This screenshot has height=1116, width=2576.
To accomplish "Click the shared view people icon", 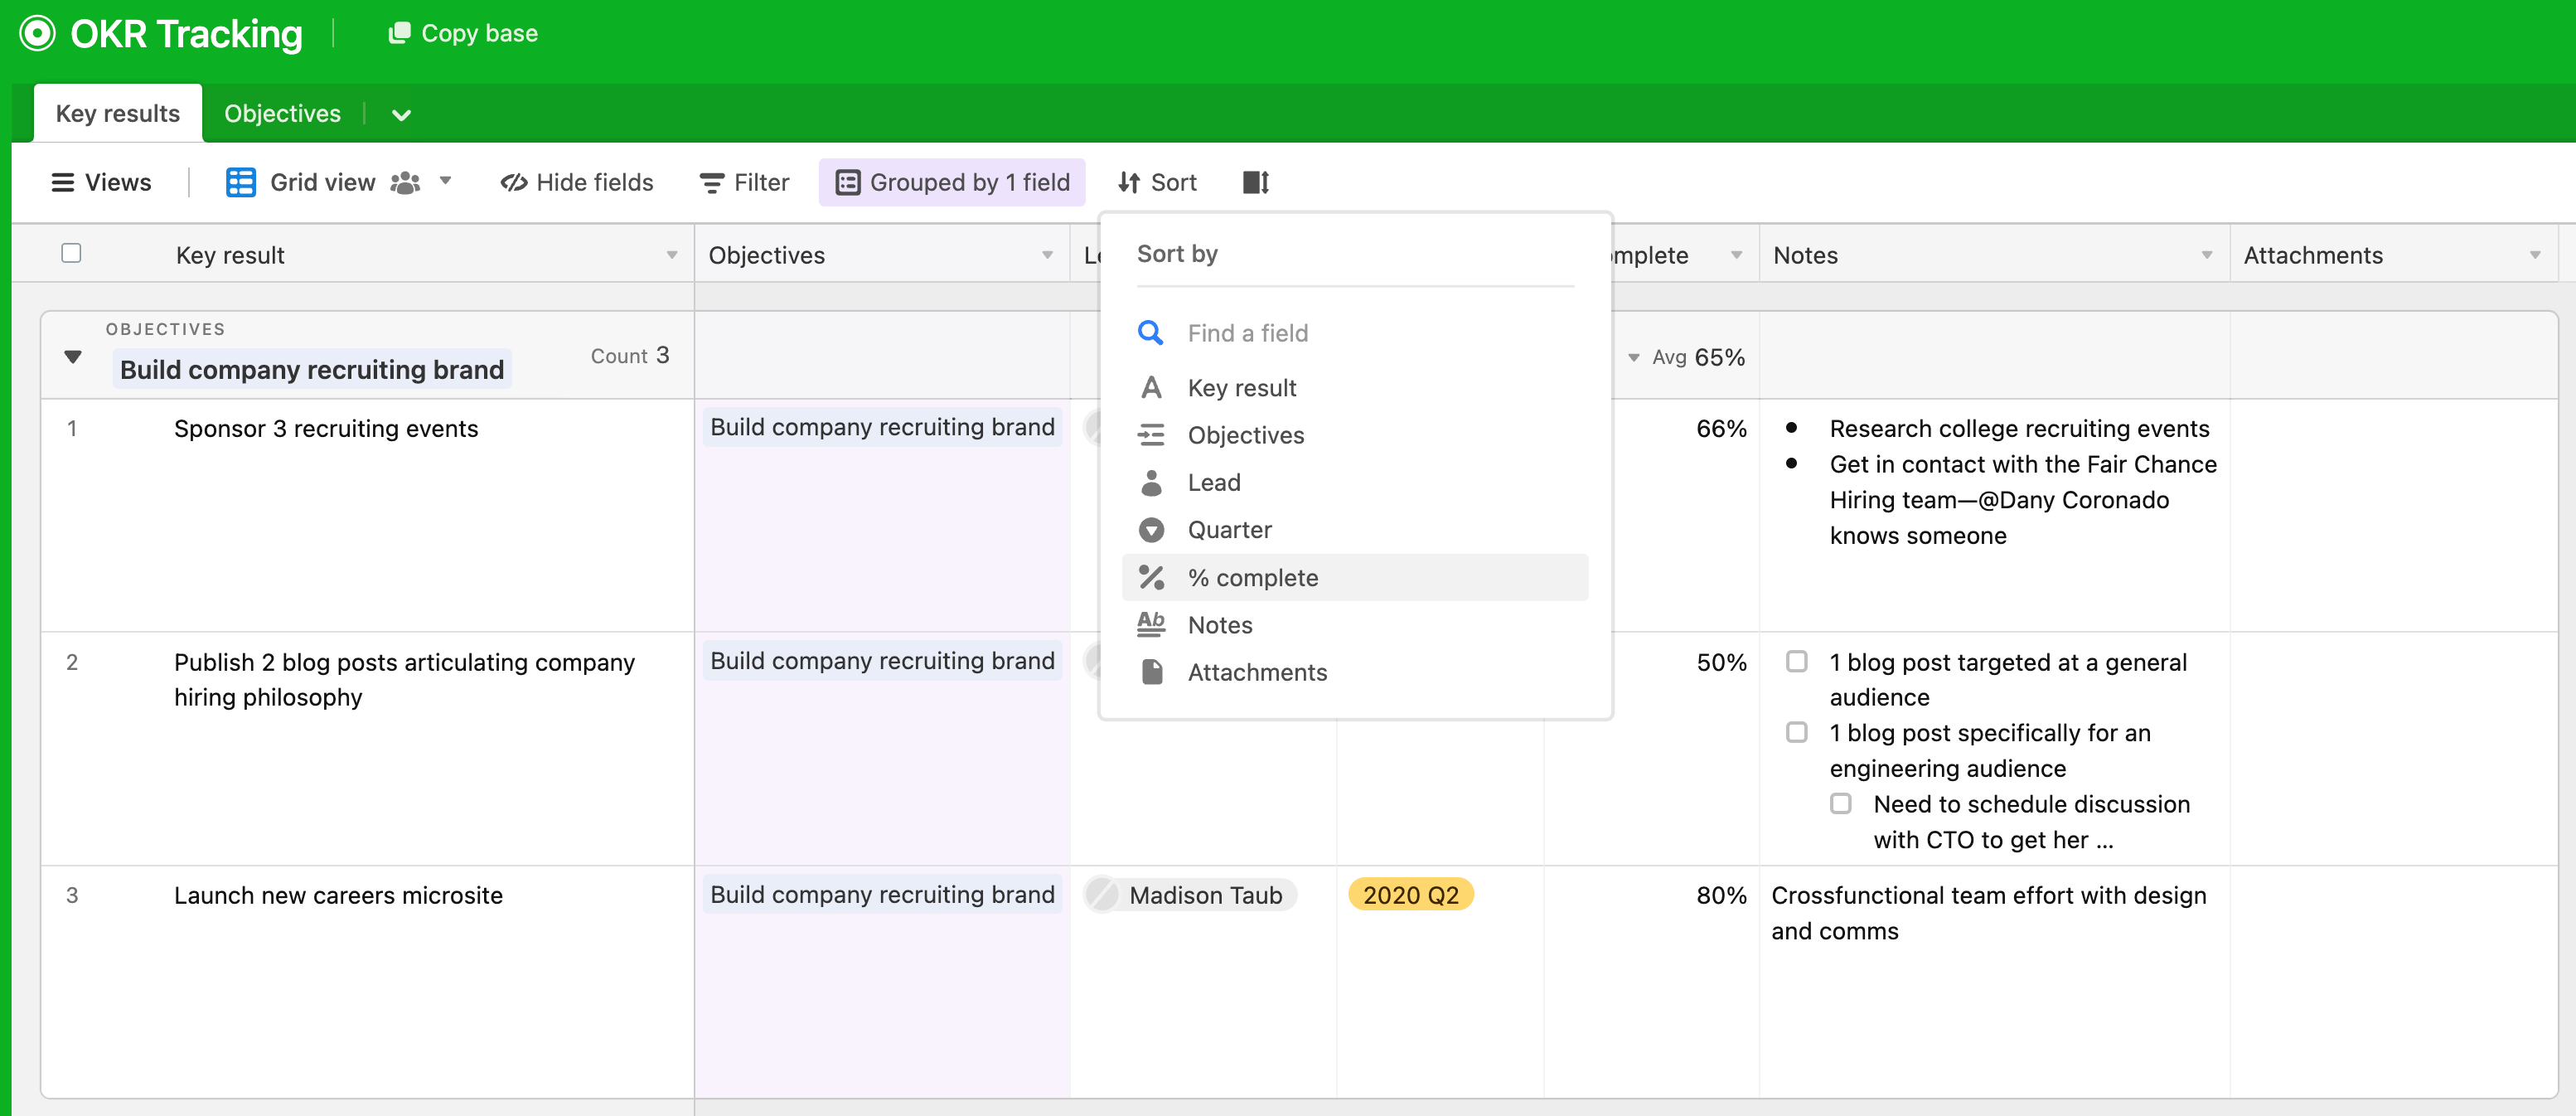I will pyautogui.click(x=405, y=182).
